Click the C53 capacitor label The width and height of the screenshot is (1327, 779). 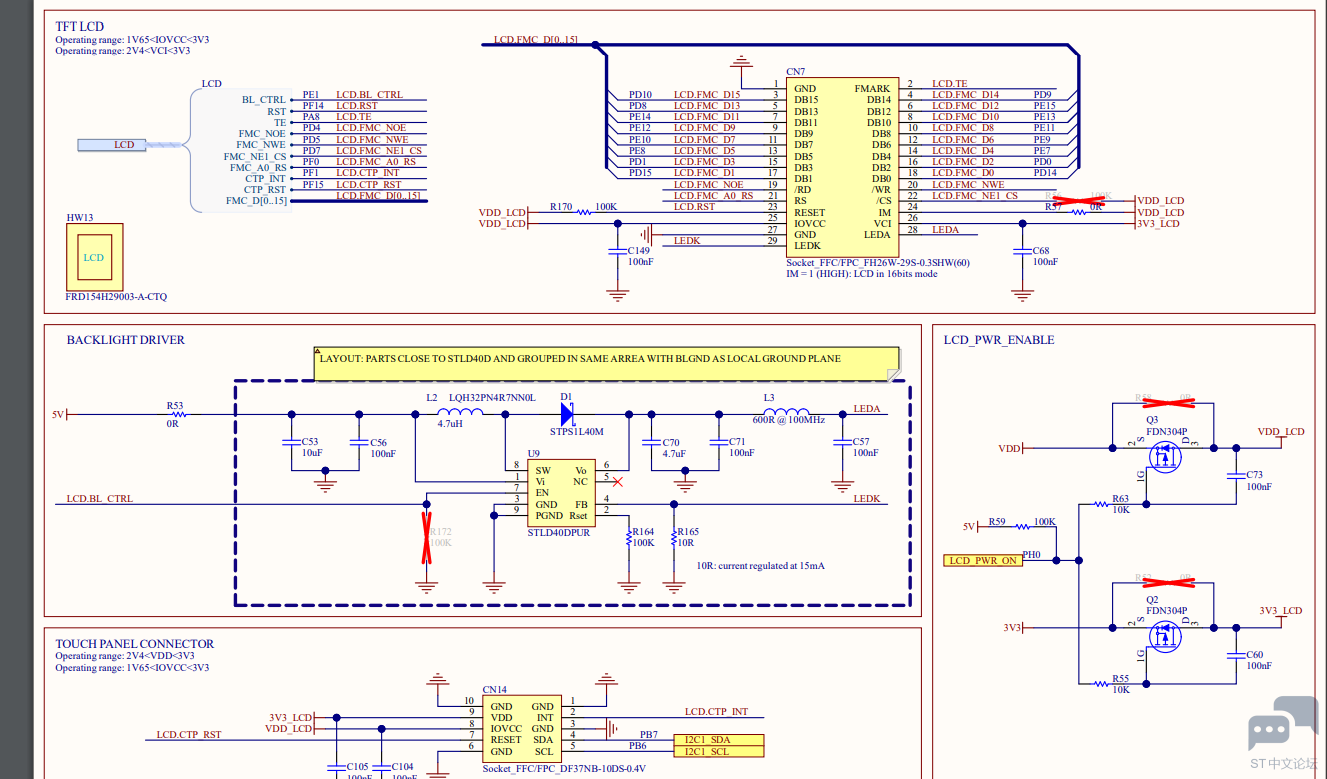309,441
